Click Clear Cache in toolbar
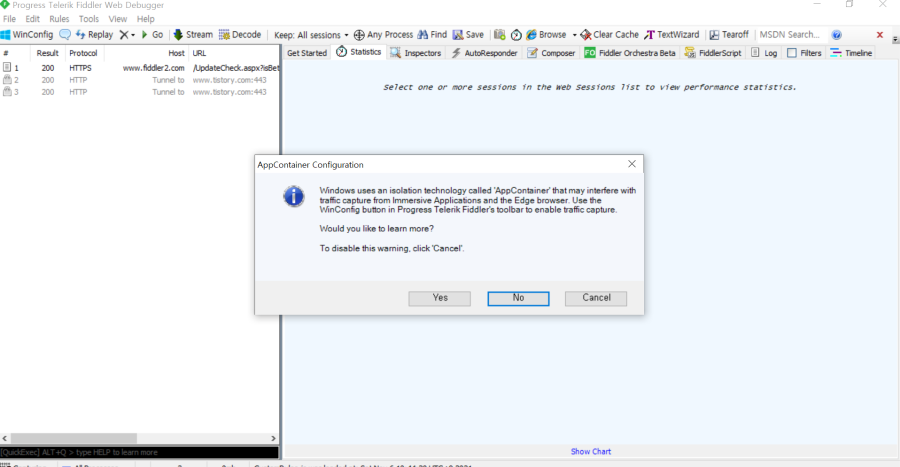This screenshot has width=900, height=467. [x=610, y=34]
